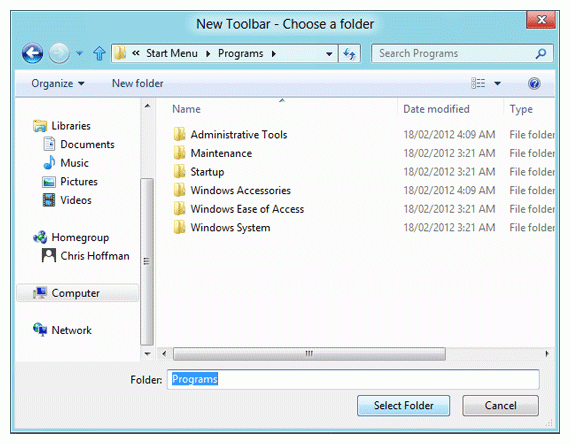Open Pictures library
The image size is (570, 444).
[x=79, y=181]
